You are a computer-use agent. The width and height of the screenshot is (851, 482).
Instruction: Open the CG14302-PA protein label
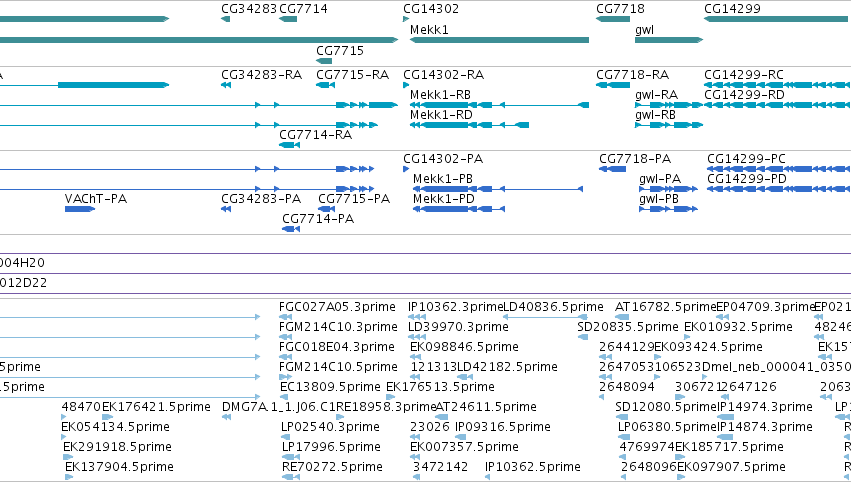pos(443,159)
